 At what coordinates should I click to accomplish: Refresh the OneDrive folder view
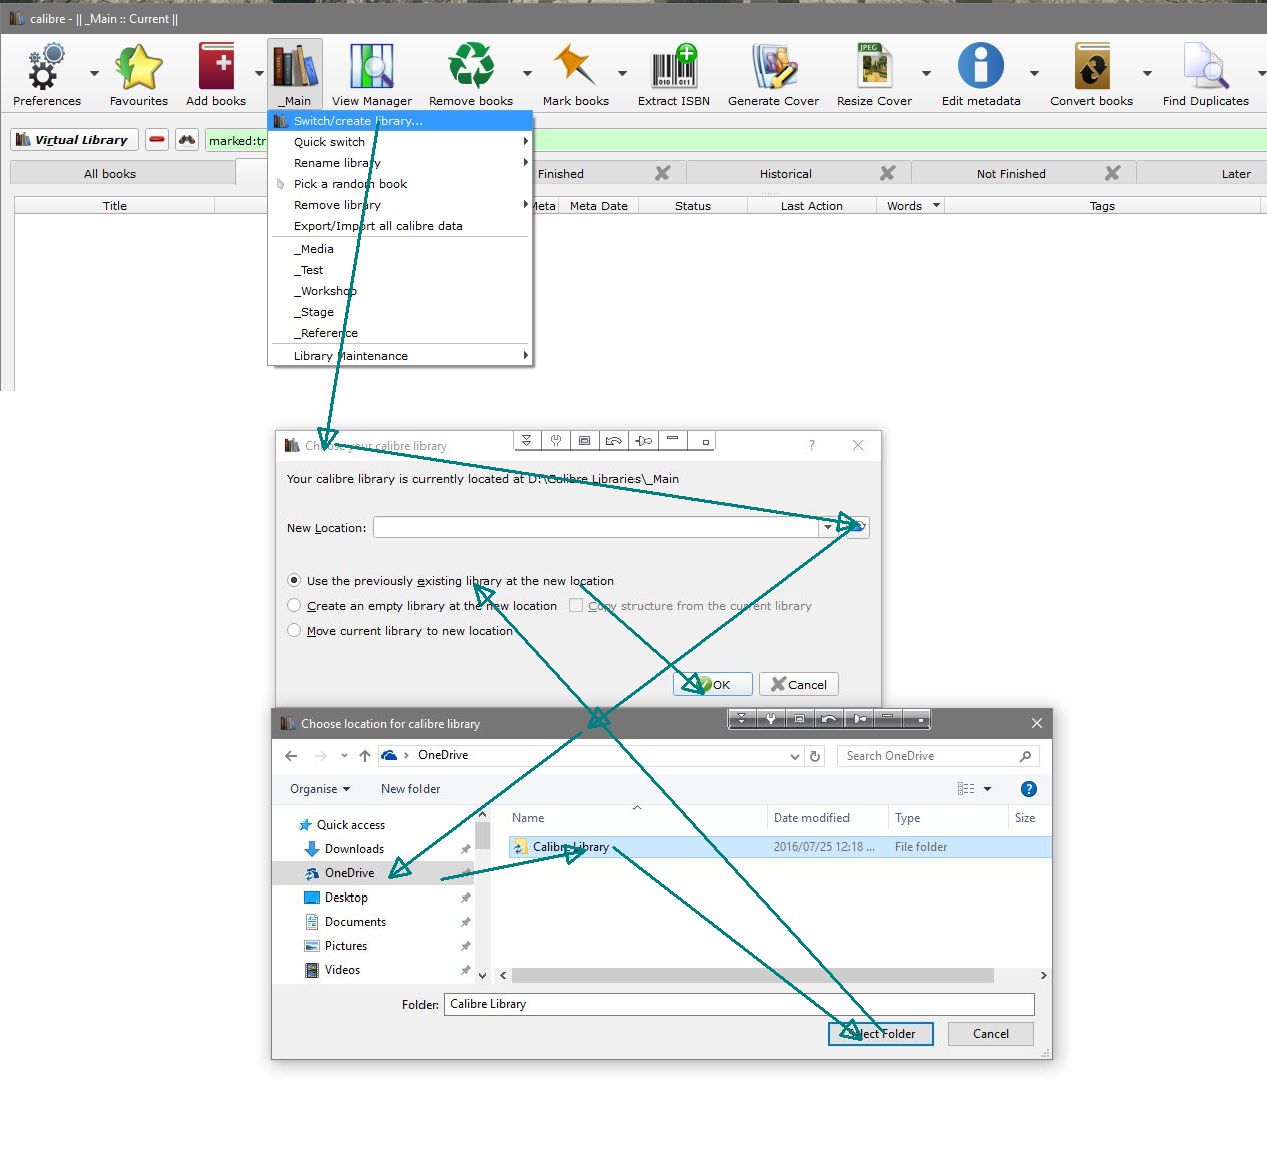click(x=815, y=756)
